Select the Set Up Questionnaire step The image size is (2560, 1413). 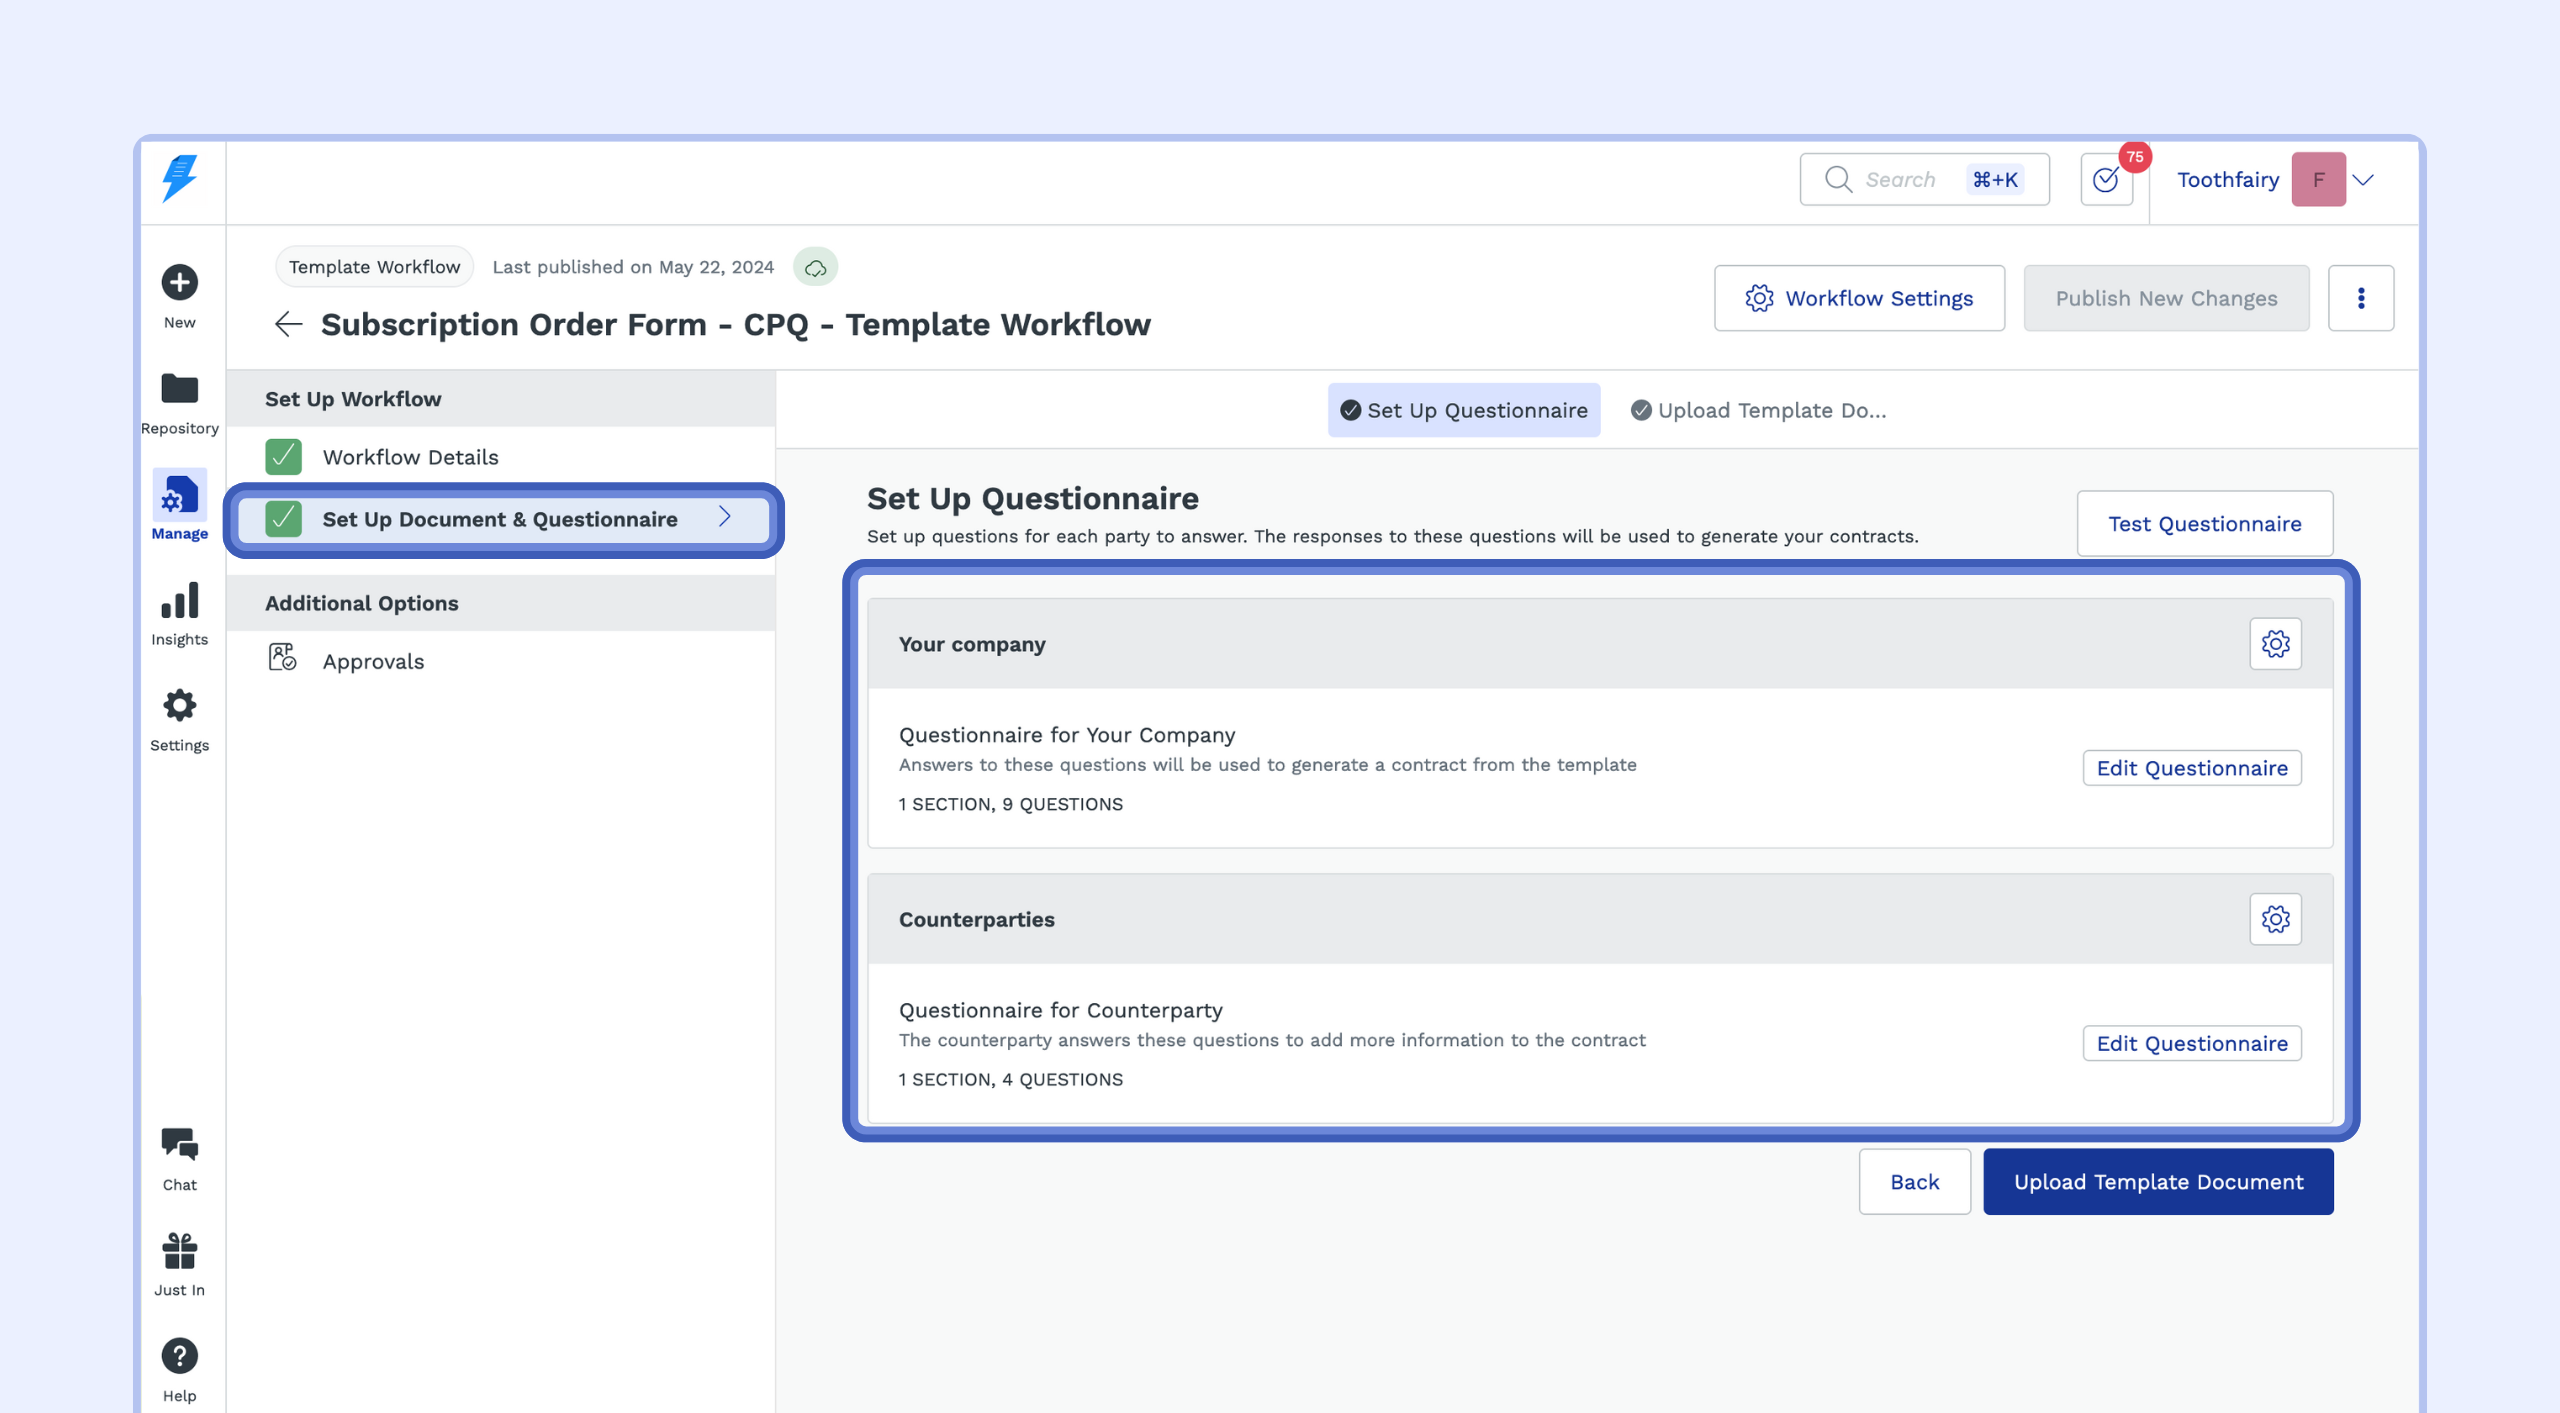click(1464, 410)
